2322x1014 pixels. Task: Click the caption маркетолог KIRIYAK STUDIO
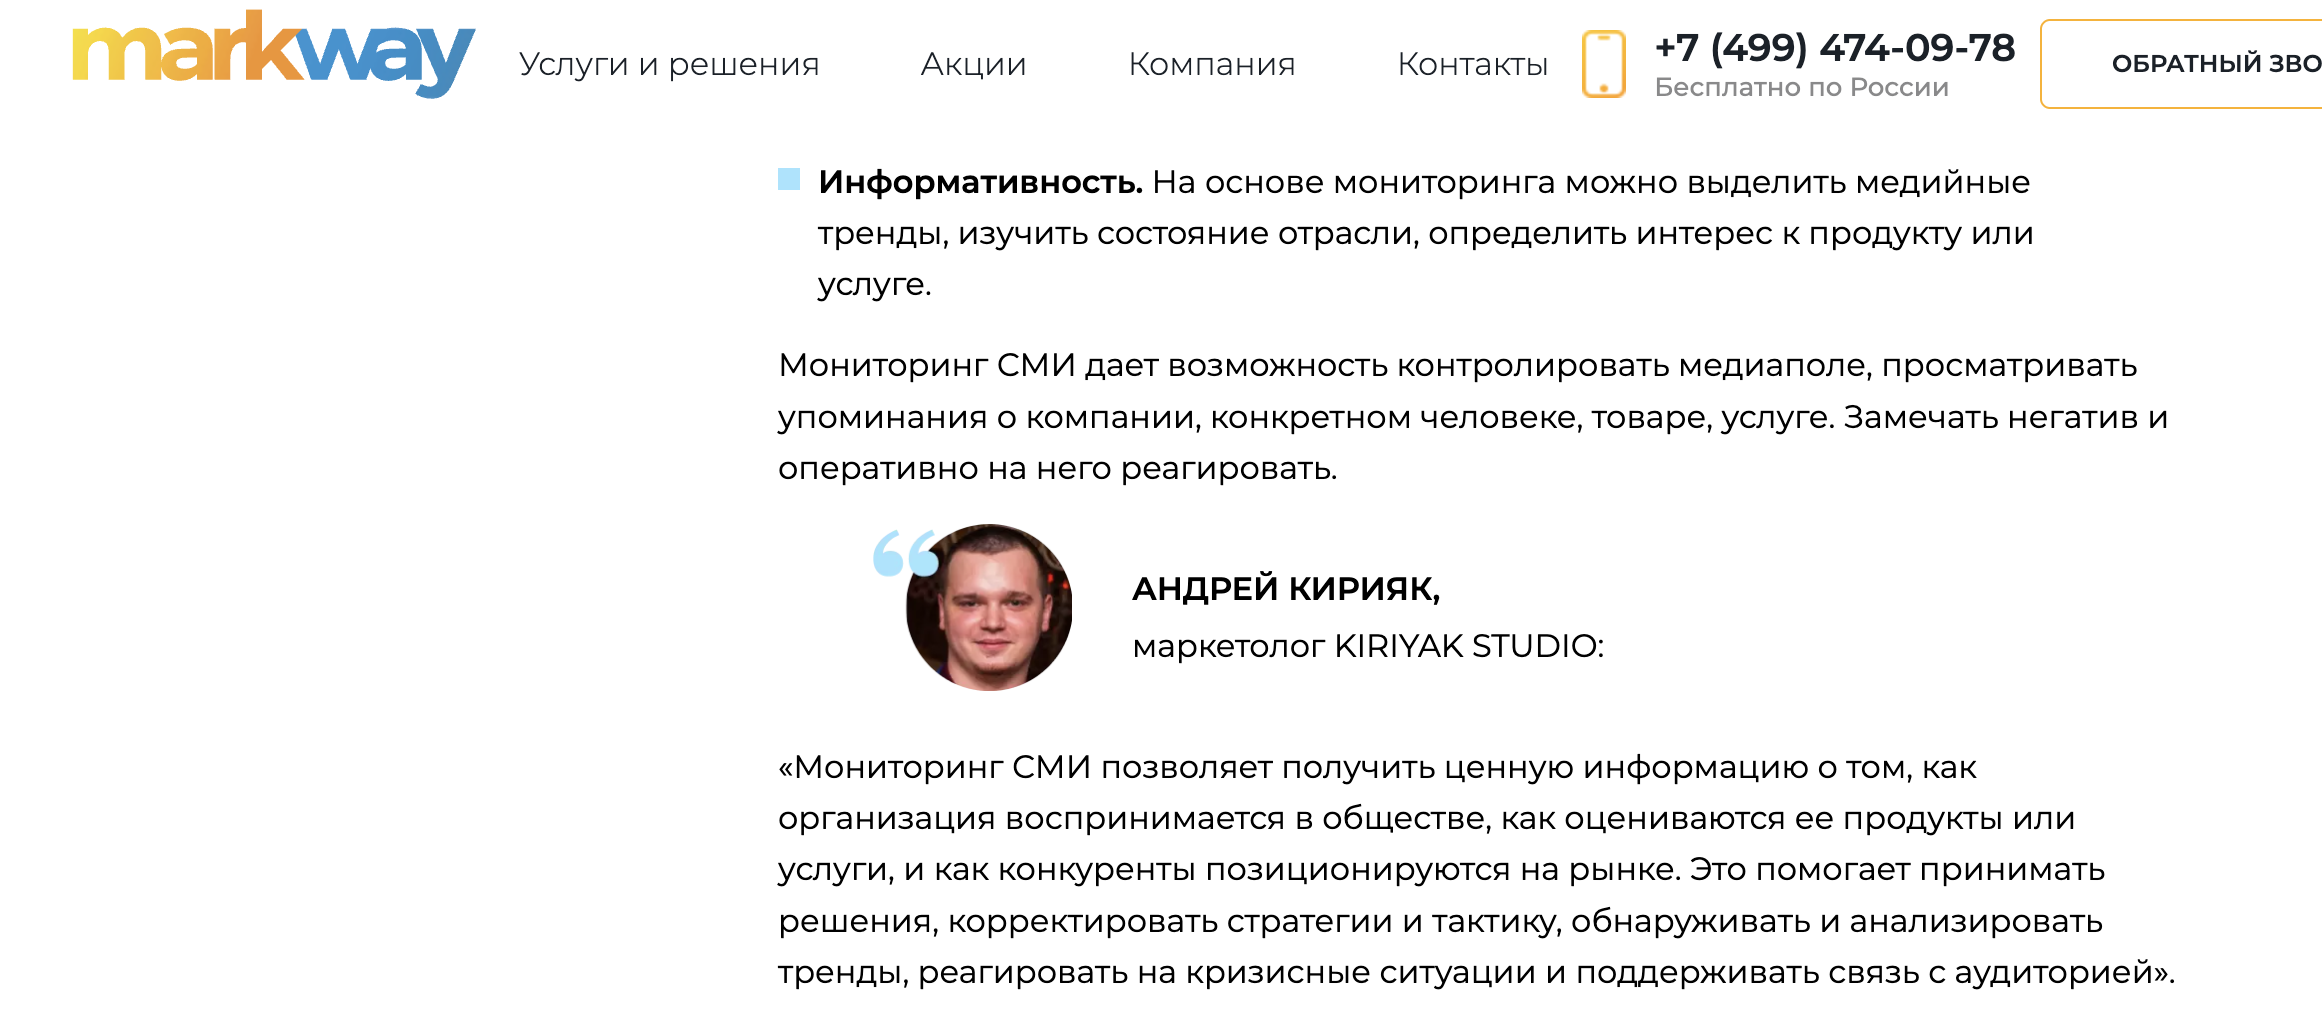1367,646
